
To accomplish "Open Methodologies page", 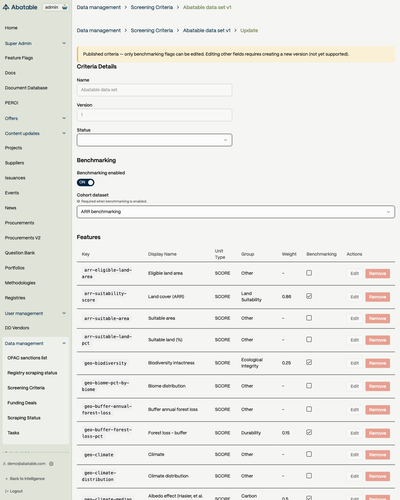I will pos(20,283).
